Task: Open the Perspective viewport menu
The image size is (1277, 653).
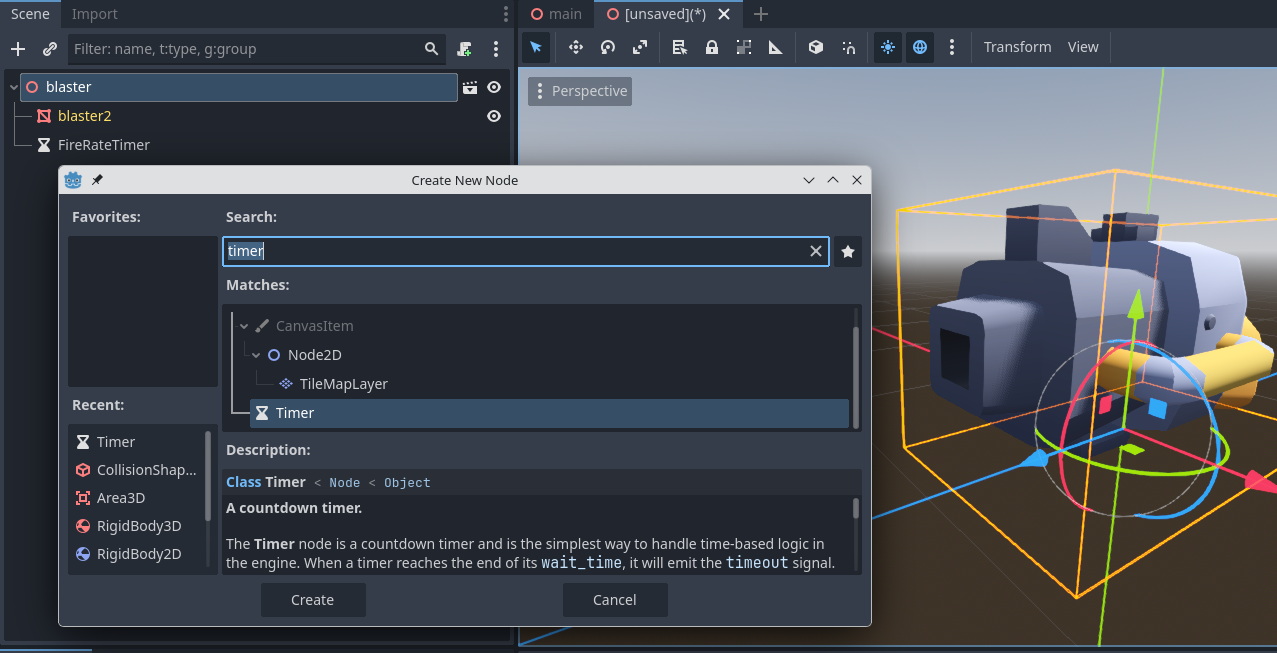Action: coord(580,91)
